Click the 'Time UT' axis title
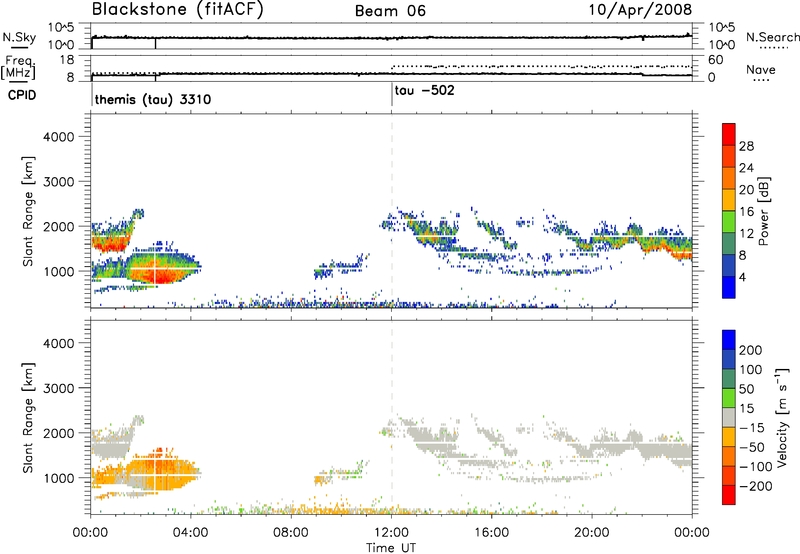The image size is (800, 554). (x=391, y=548)
